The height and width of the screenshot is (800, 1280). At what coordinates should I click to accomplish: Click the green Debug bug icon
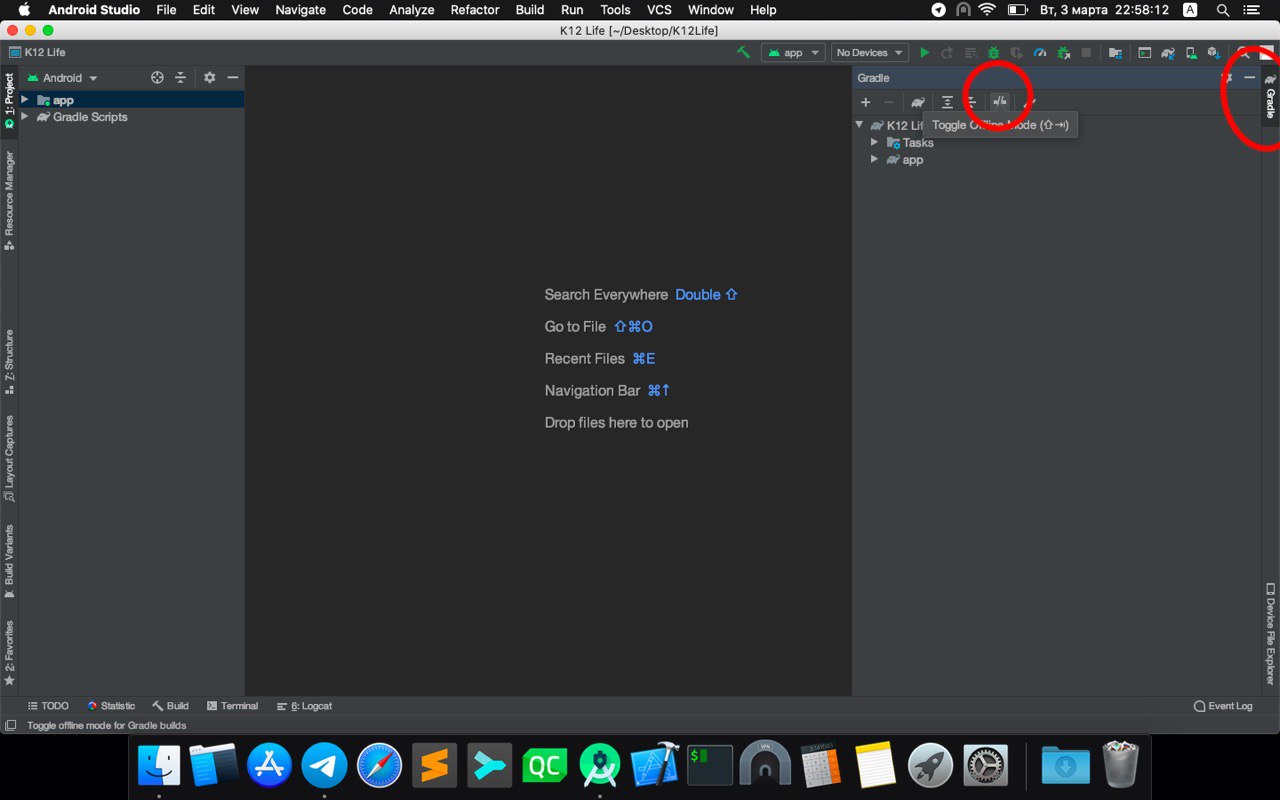pyautogui.click(x=993, y=52)
